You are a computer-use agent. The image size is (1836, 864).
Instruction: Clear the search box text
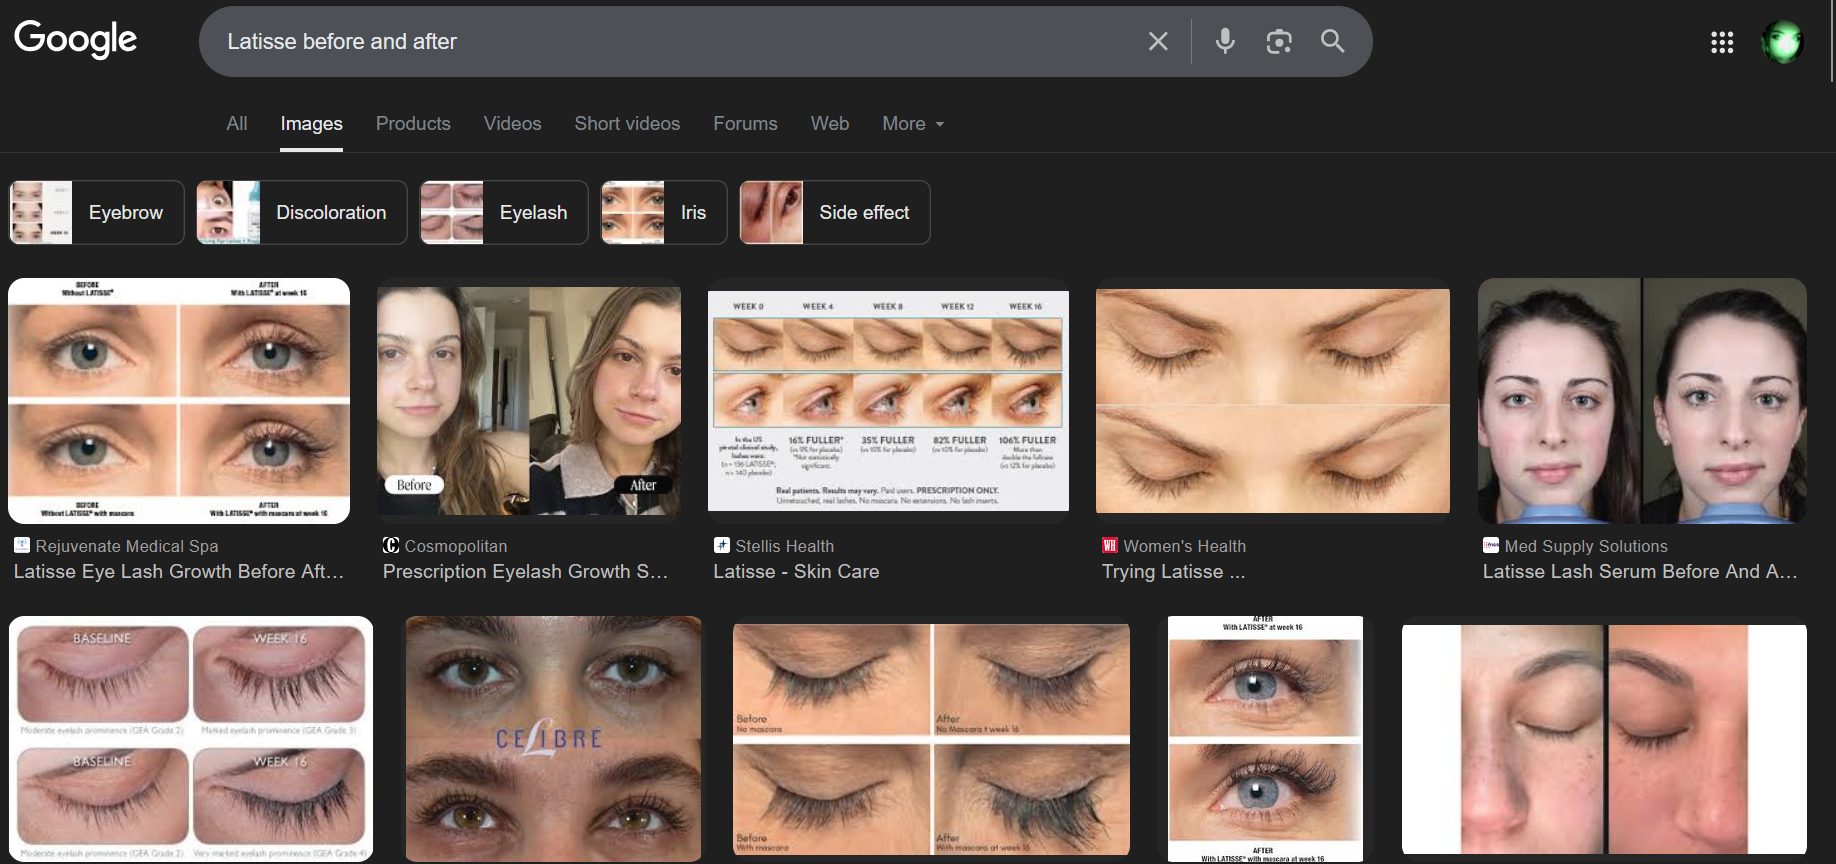coord(1158,41)
